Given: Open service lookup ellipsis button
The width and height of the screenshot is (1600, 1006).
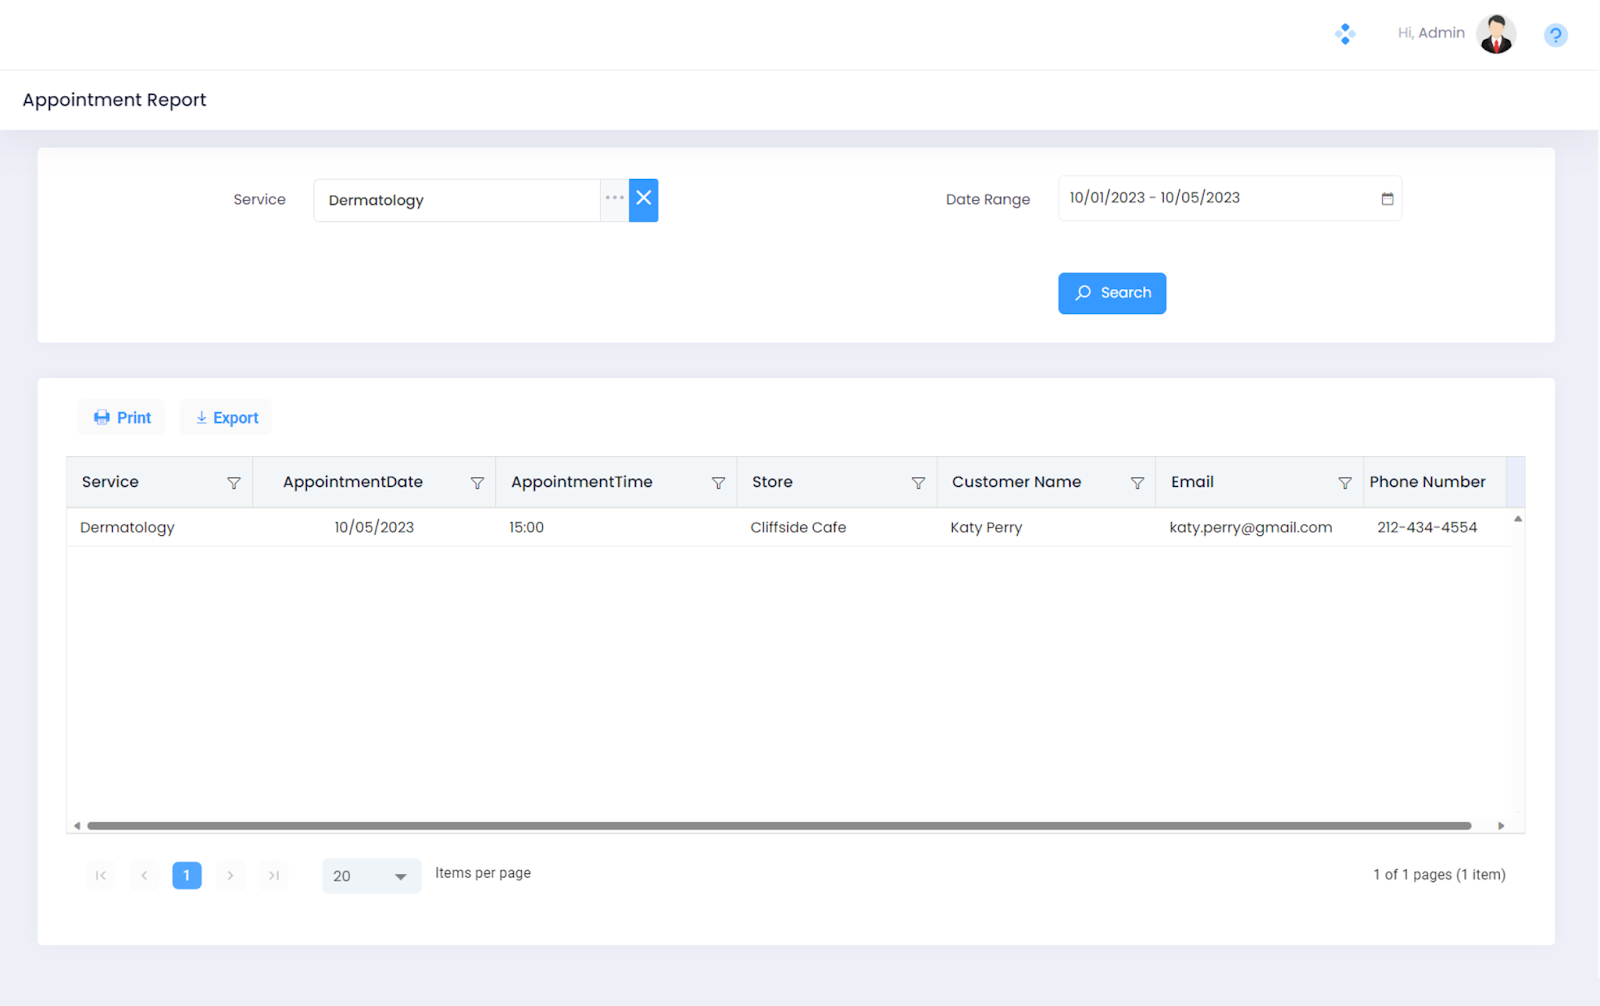Looking at the screenshot, I should click(x=614, y=199).
